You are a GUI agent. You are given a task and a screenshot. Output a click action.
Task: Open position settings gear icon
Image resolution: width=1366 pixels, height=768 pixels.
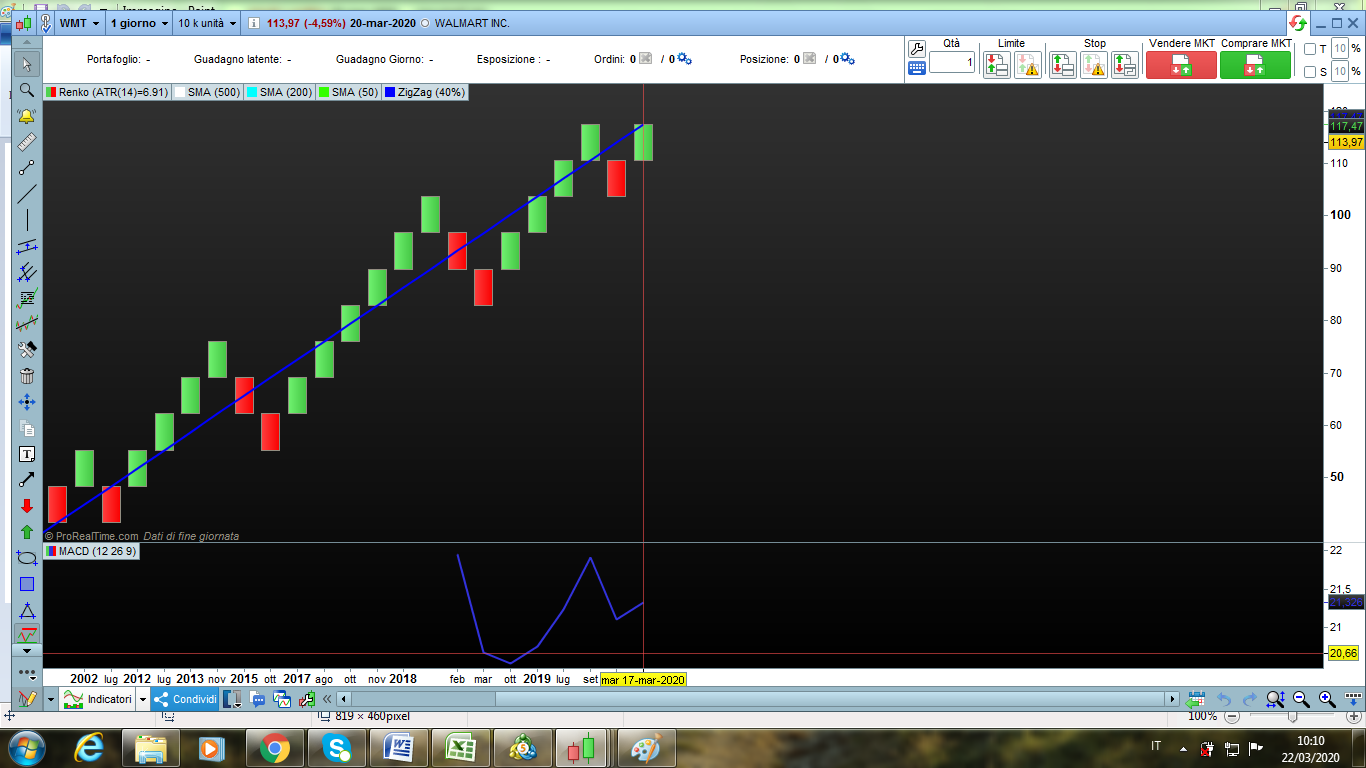coord(848,59)
